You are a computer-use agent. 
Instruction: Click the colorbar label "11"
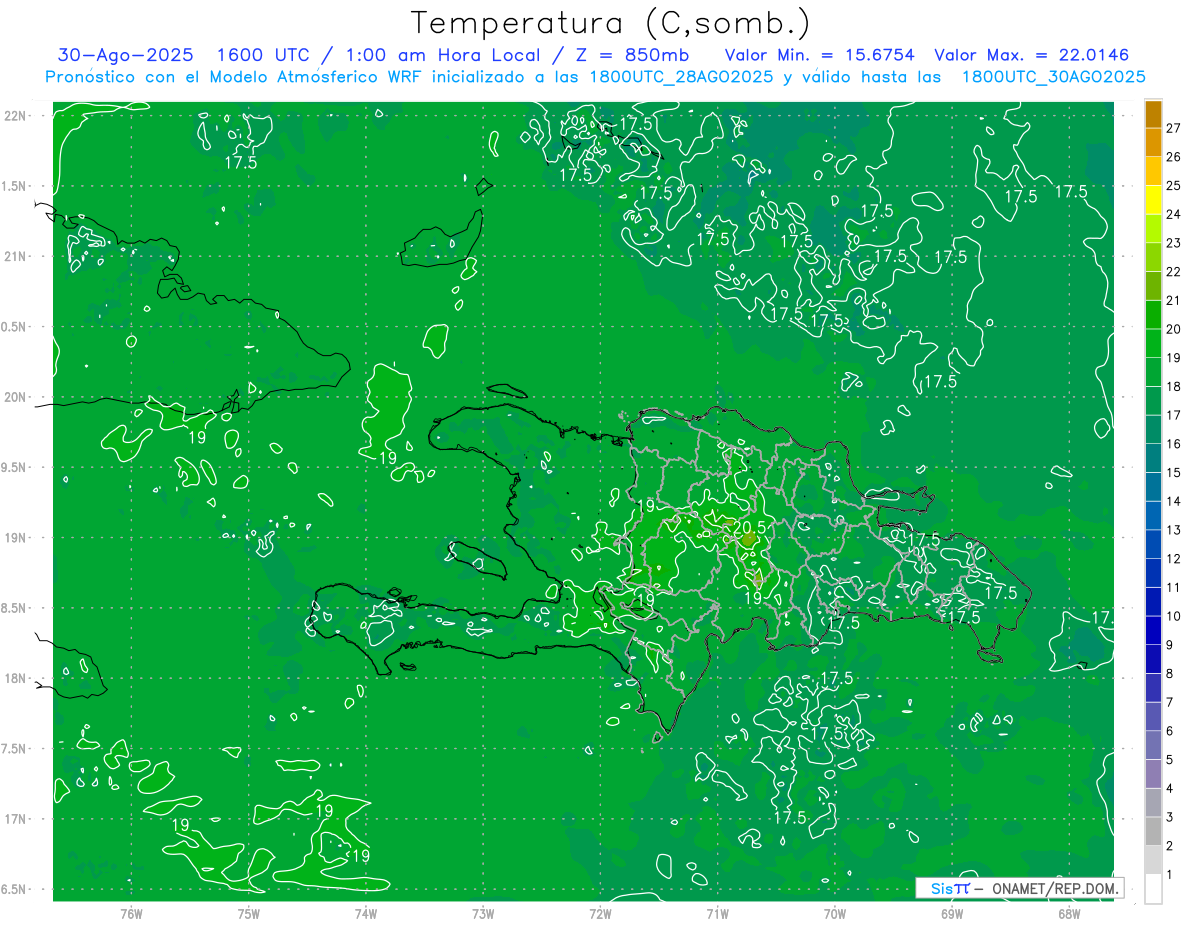pos(1174,587)
